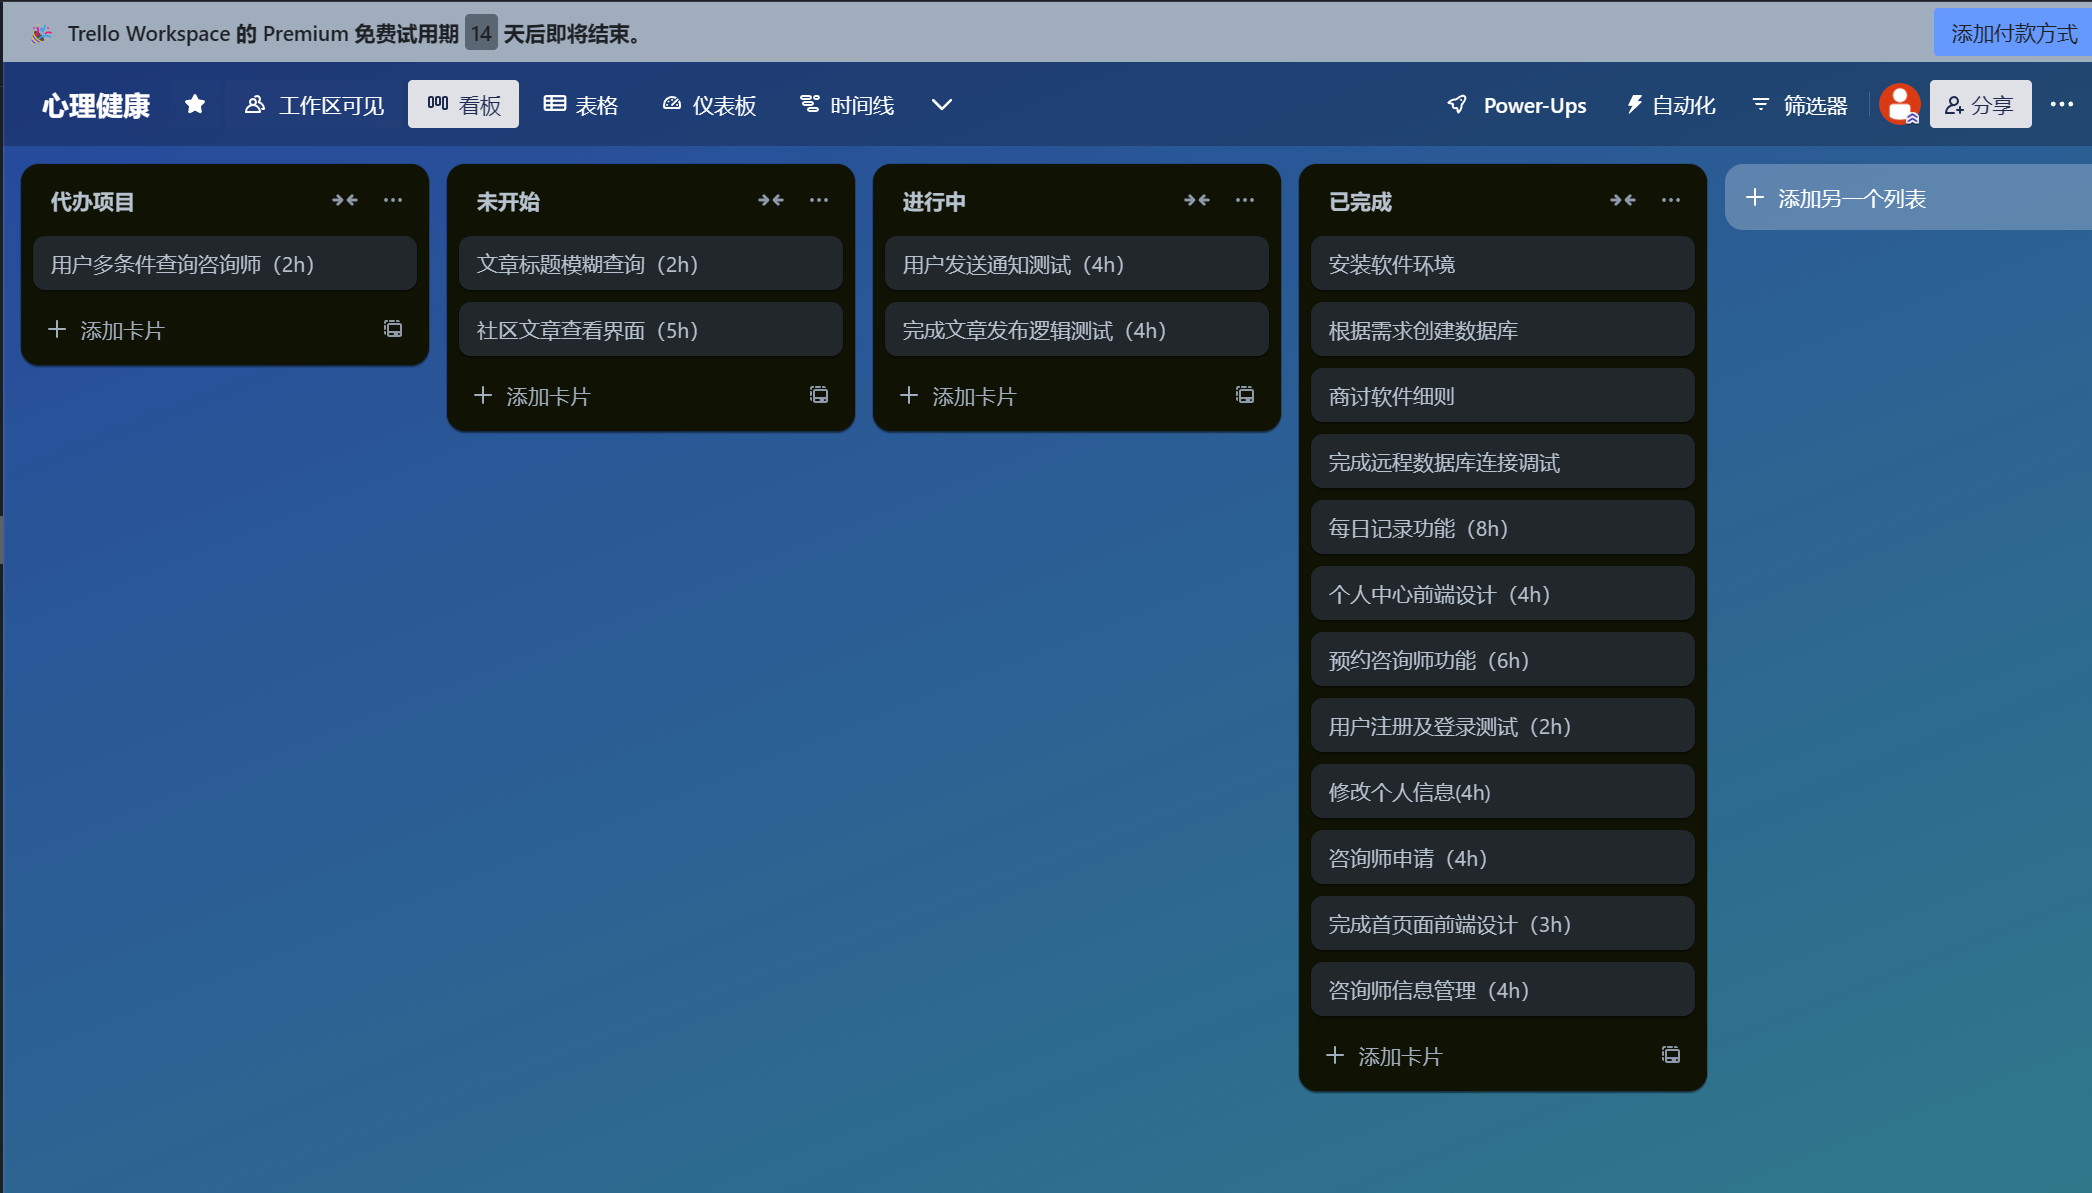Switch to the 时间线 view tab
Screen dimensions: 2092x1193
tap(847, 105)
